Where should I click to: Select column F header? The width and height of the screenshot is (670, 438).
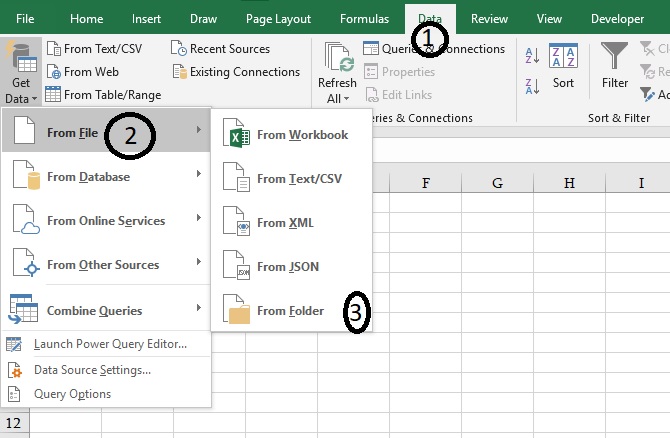point(426,183)
